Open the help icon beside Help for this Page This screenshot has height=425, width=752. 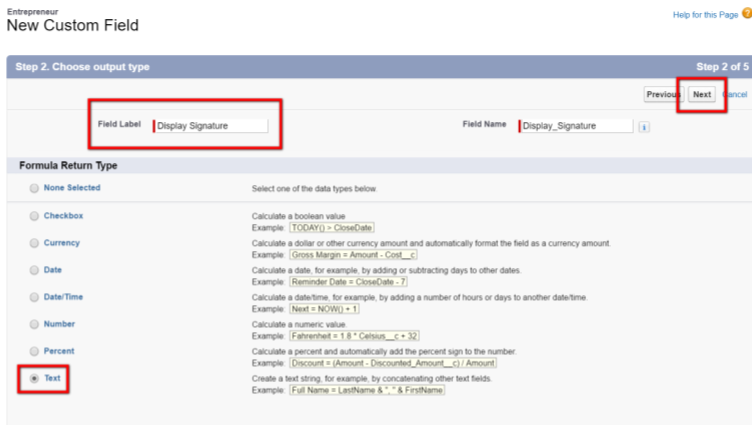click(747, 13)
